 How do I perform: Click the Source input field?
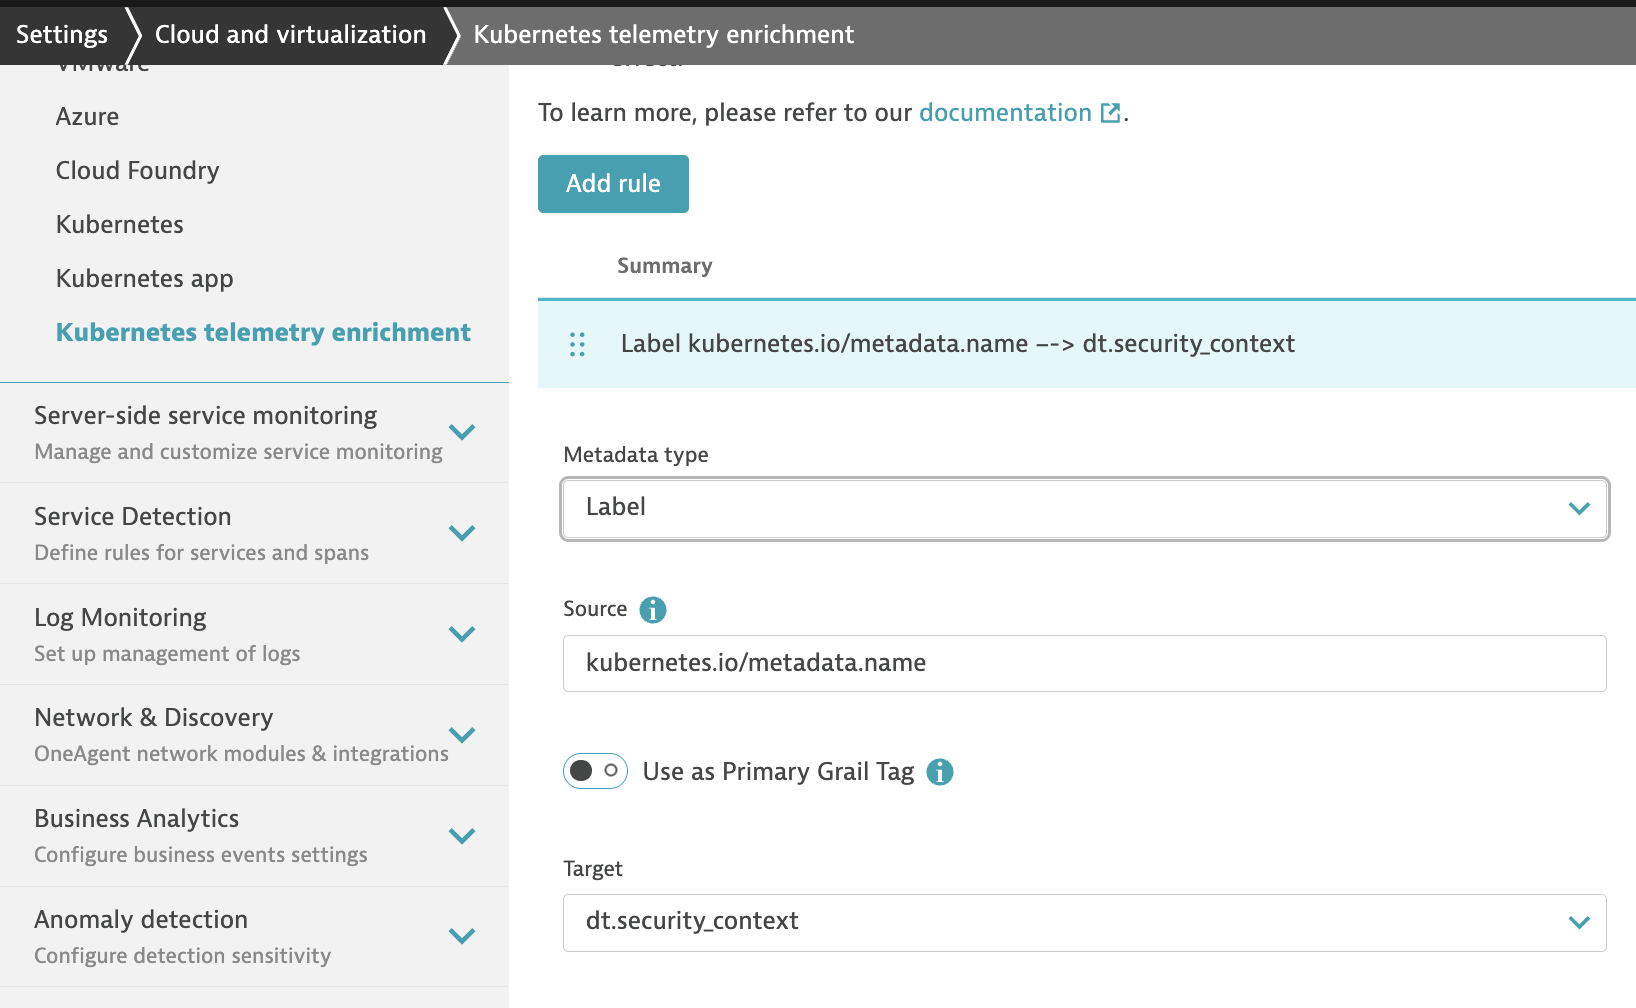(1084, 663)
